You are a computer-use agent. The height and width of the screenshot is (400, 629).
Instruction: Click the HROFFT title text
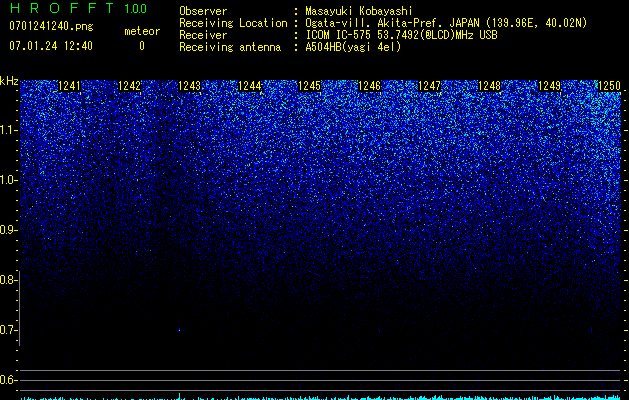coord(61,8)
